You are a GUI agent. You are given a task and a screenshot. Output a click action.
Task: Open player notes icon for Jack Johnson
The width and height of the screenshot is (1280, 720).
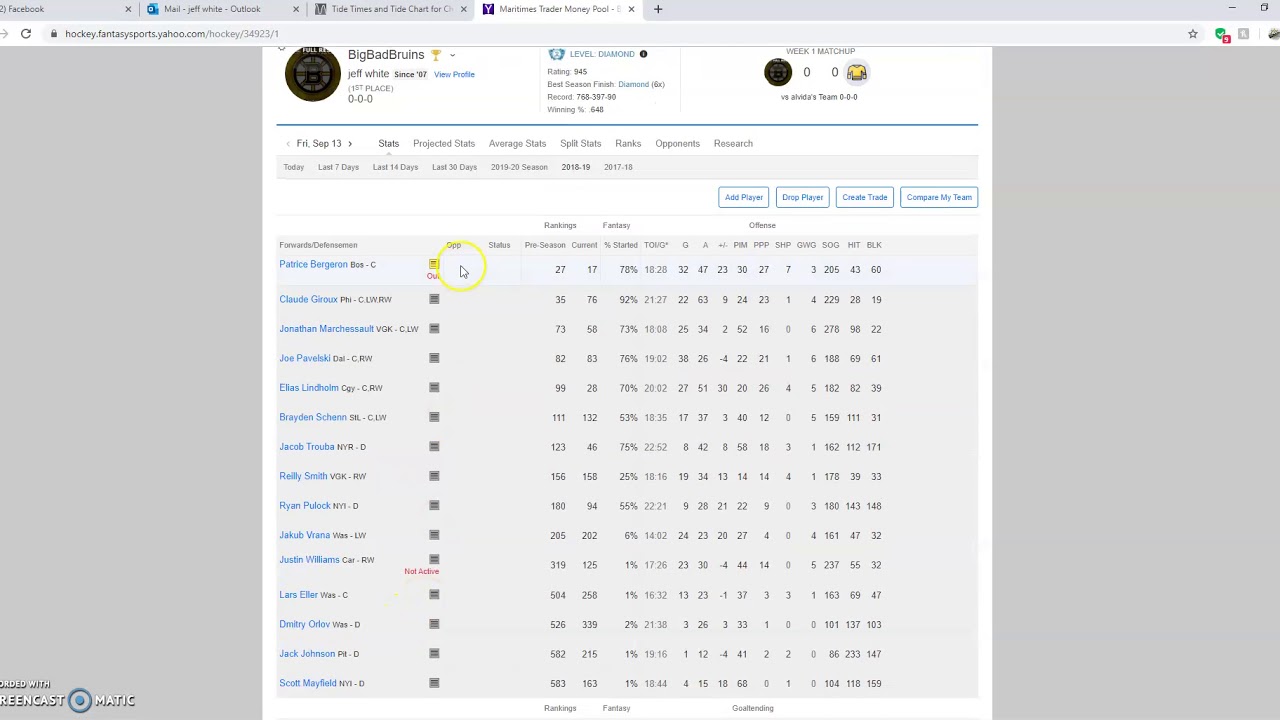pyautogui.click(x=434, y=653)
